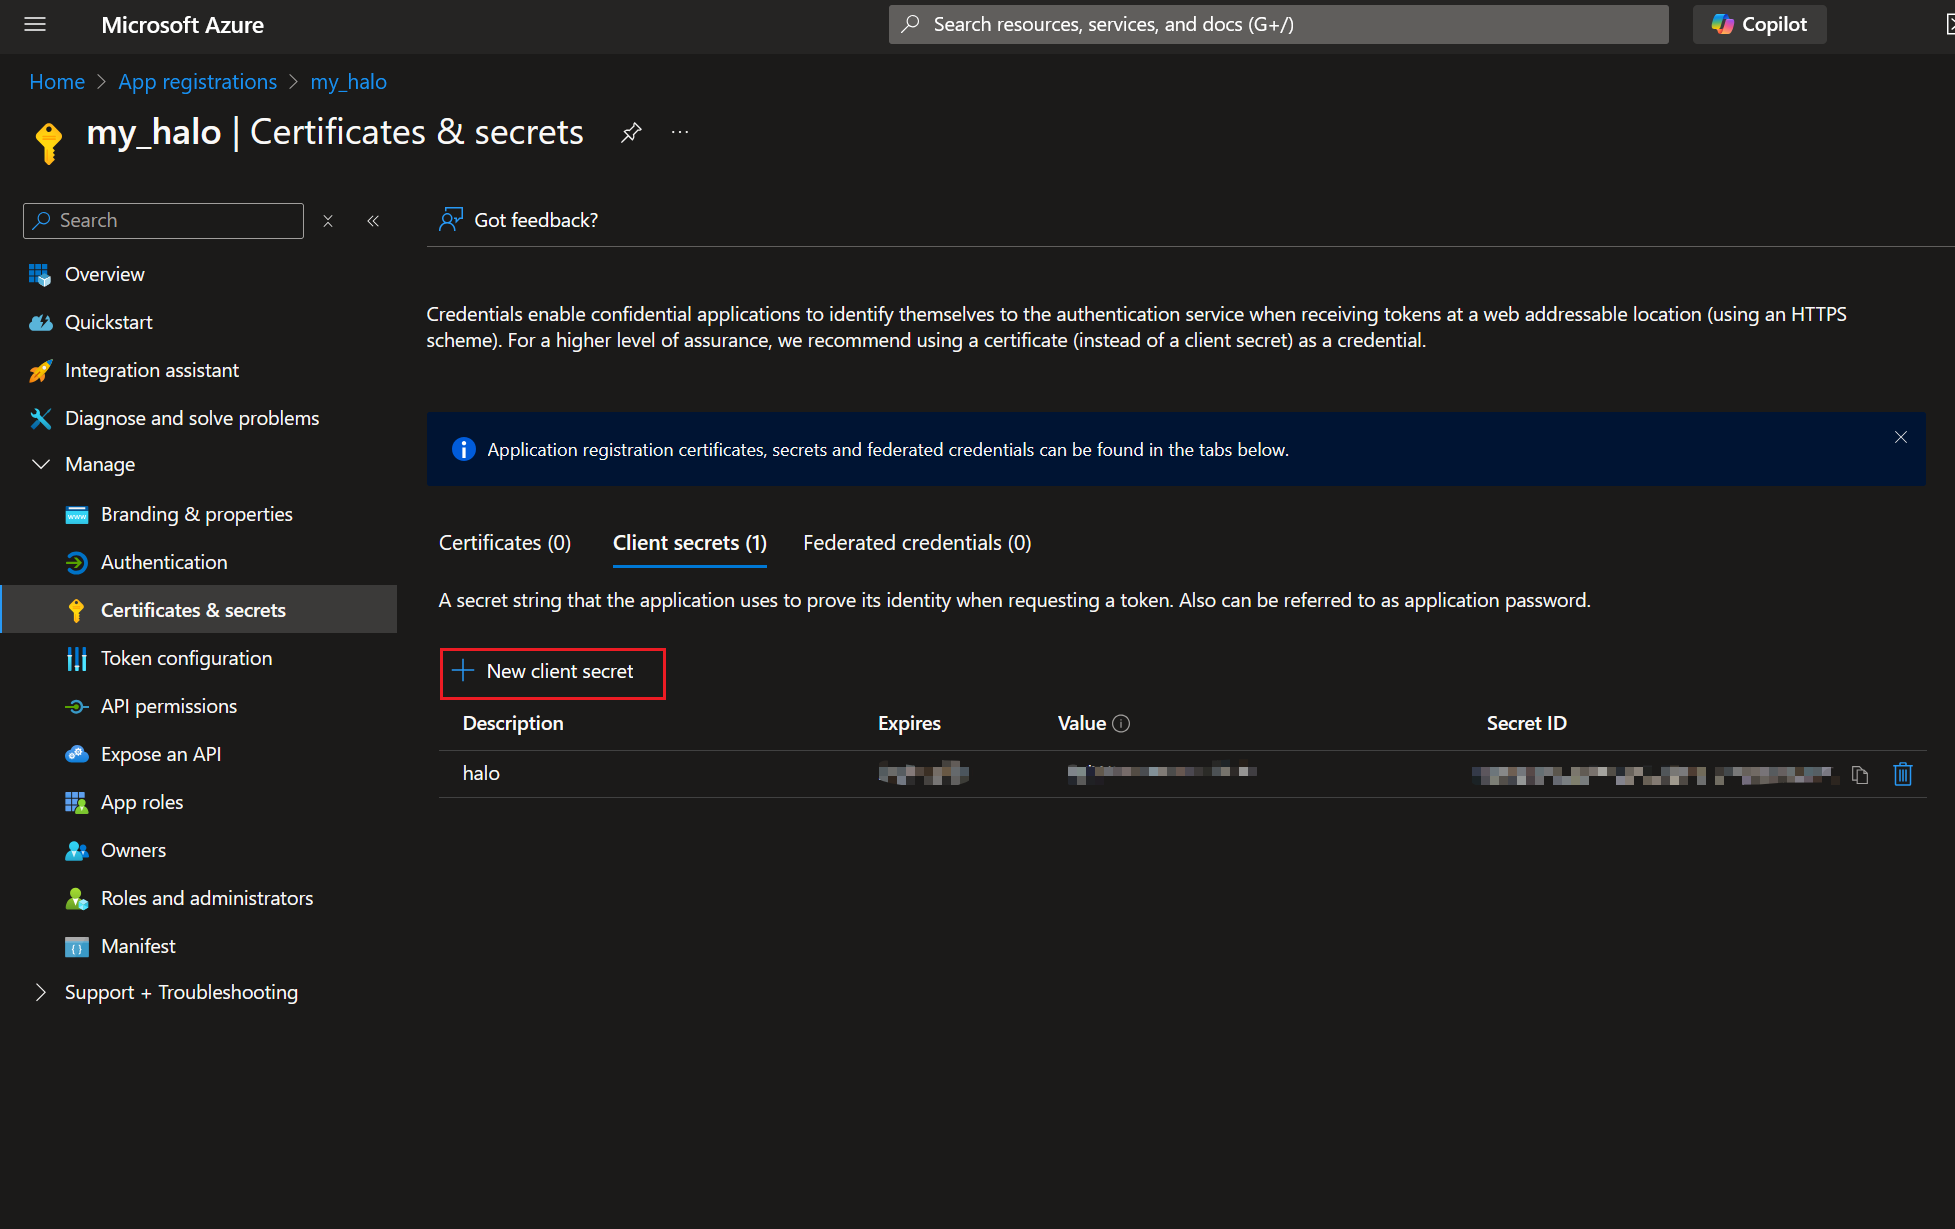Viewport: 1955px width, 1229px height.
Task: Switch to Federated credentials tab
Action: point(917,543)
